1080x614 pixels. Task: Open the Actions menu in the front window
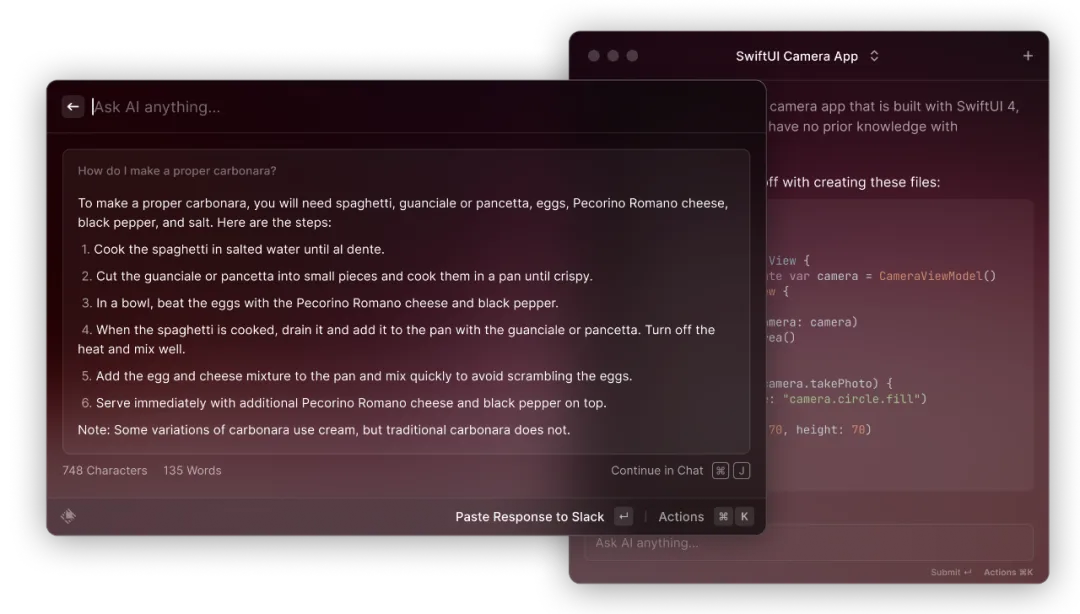tap(681, 517)
